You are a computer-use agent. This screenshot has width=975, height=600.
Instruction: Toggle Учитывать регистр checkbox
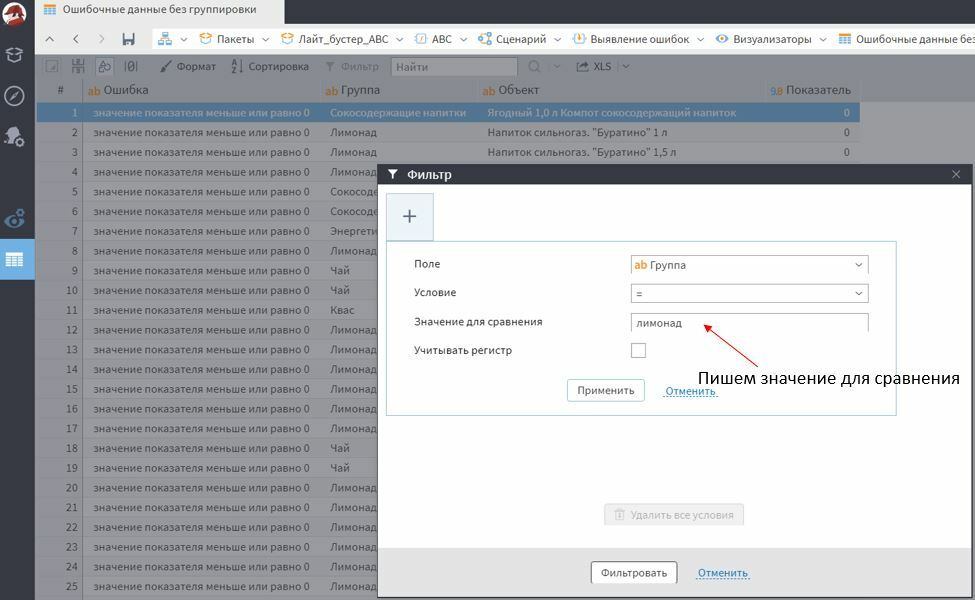(638, 350)
